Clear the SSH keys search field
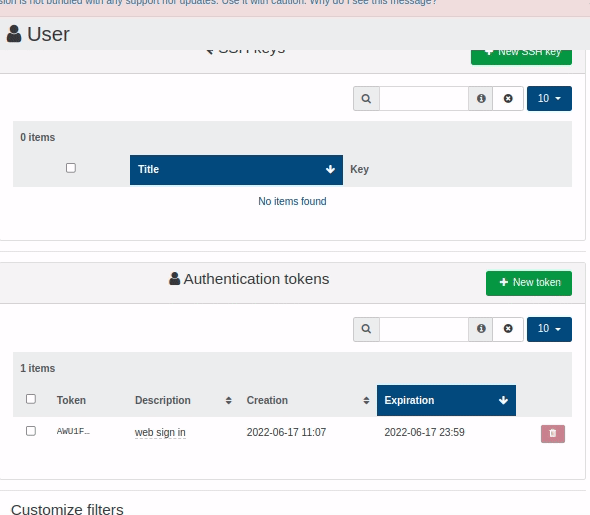This screenshot has height=515, width=590. coord(508,99)
